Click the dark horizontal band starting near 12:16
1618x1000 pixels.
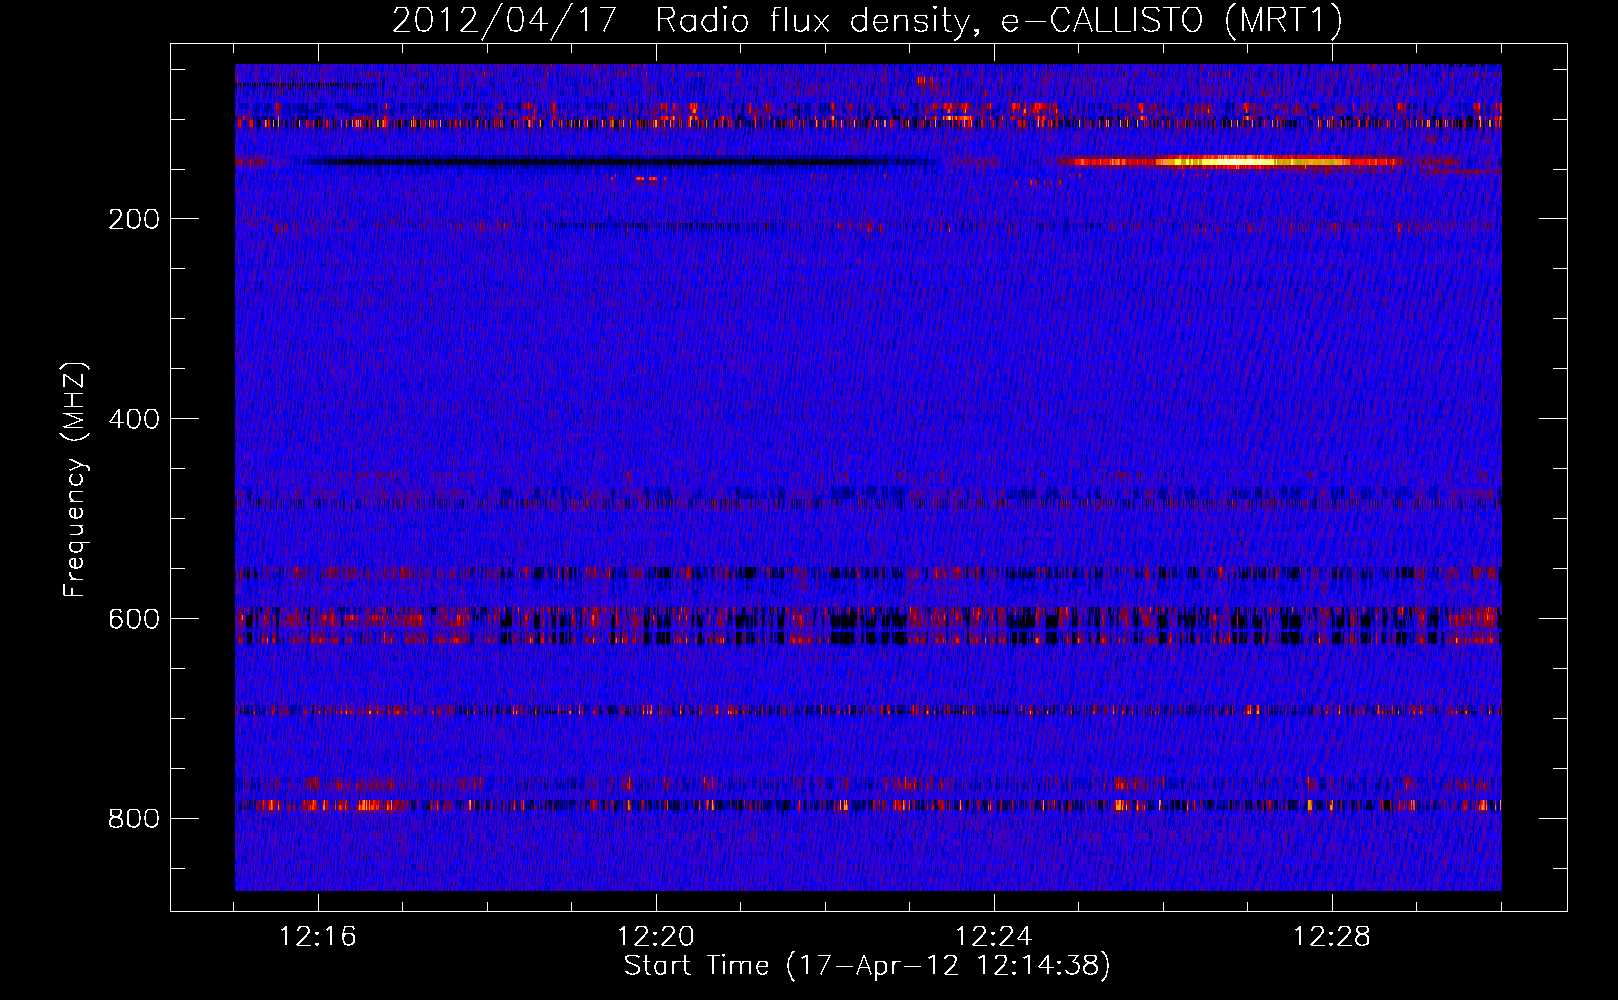click(x=620, y=162)
